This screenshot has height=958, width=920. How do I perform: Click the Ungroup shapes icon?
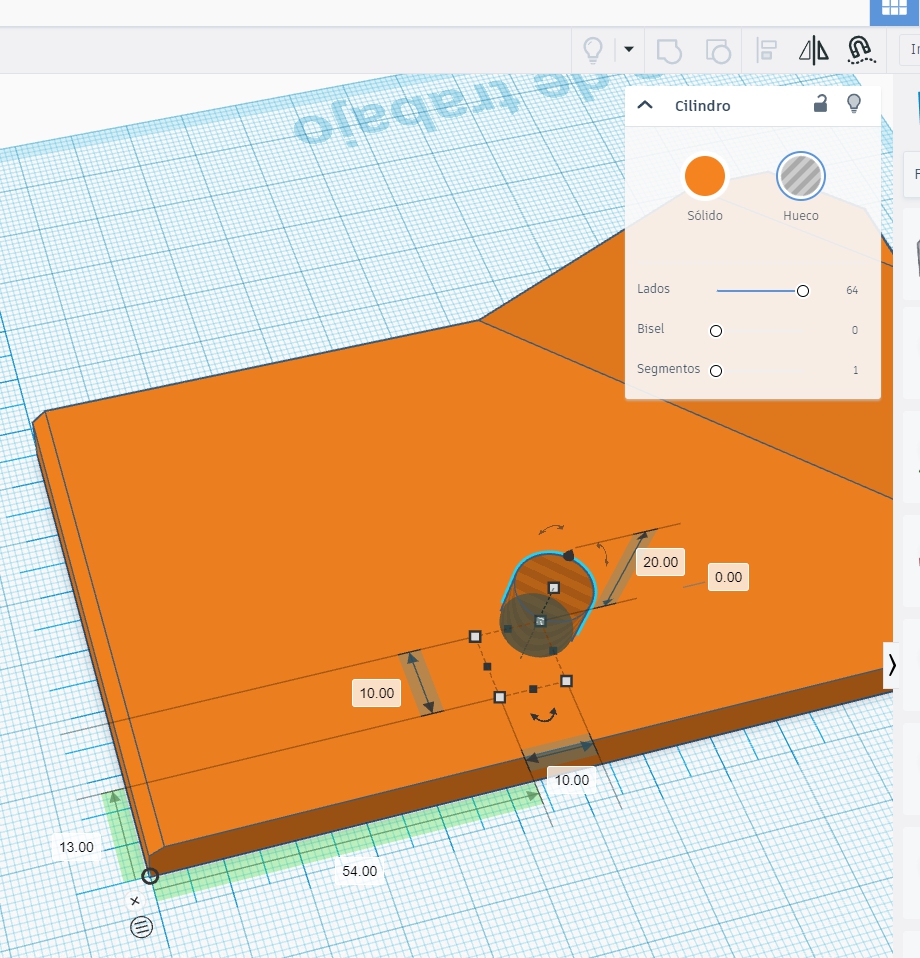(717, 49)
